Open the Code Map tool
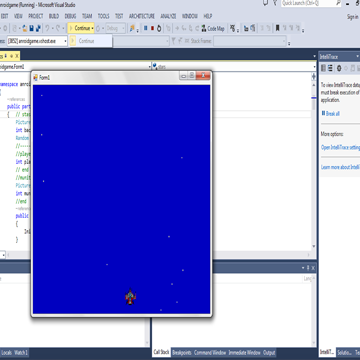This screenshot has height=360, width=360. pos(213,29)
